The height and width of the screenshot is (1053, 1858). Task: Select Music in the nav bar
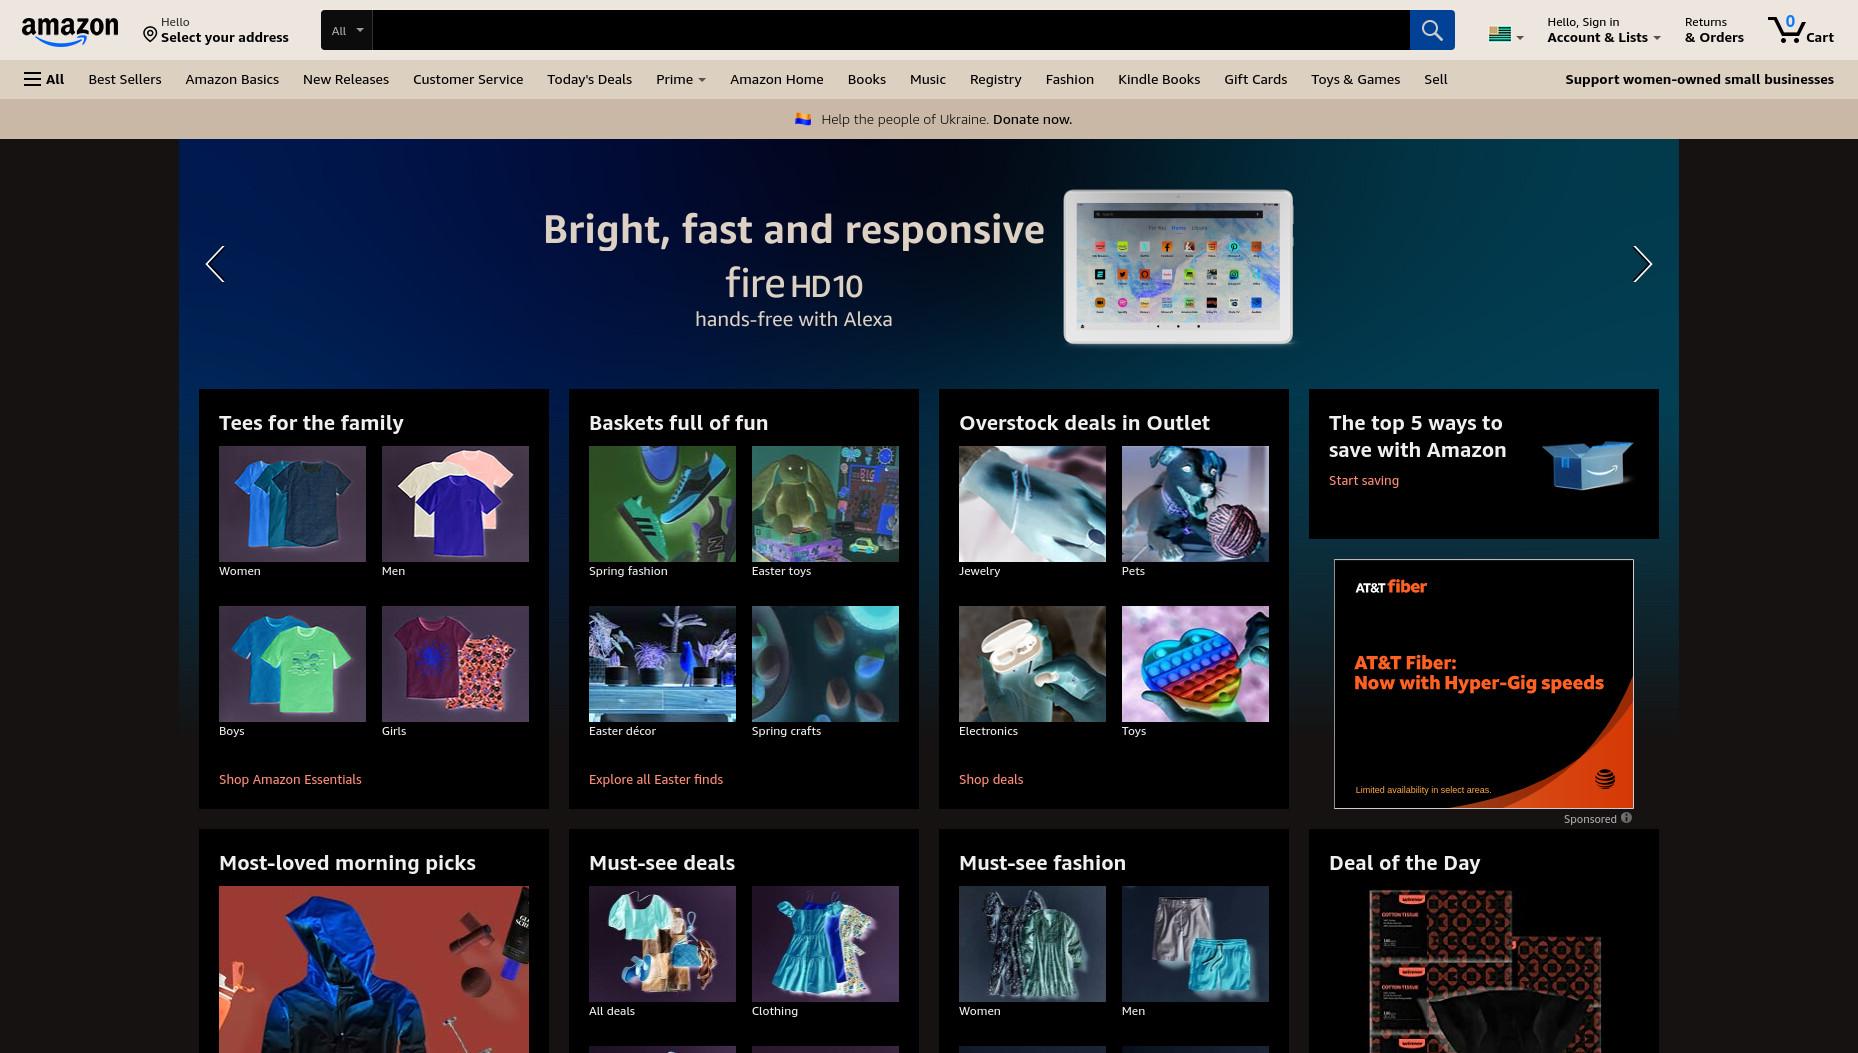click(928, 79)
